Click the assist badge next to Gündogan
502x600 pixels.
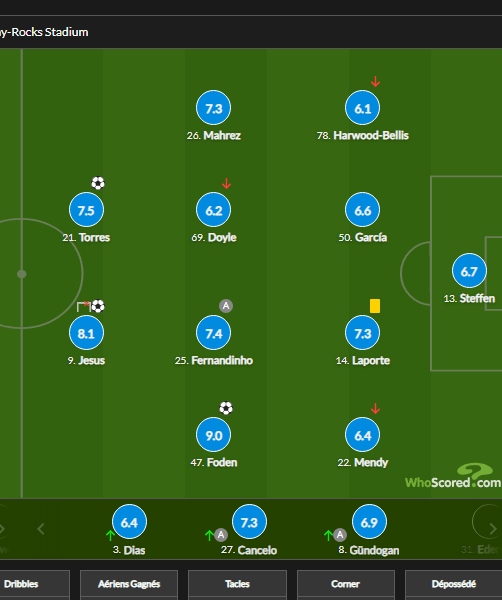[340, 535]
